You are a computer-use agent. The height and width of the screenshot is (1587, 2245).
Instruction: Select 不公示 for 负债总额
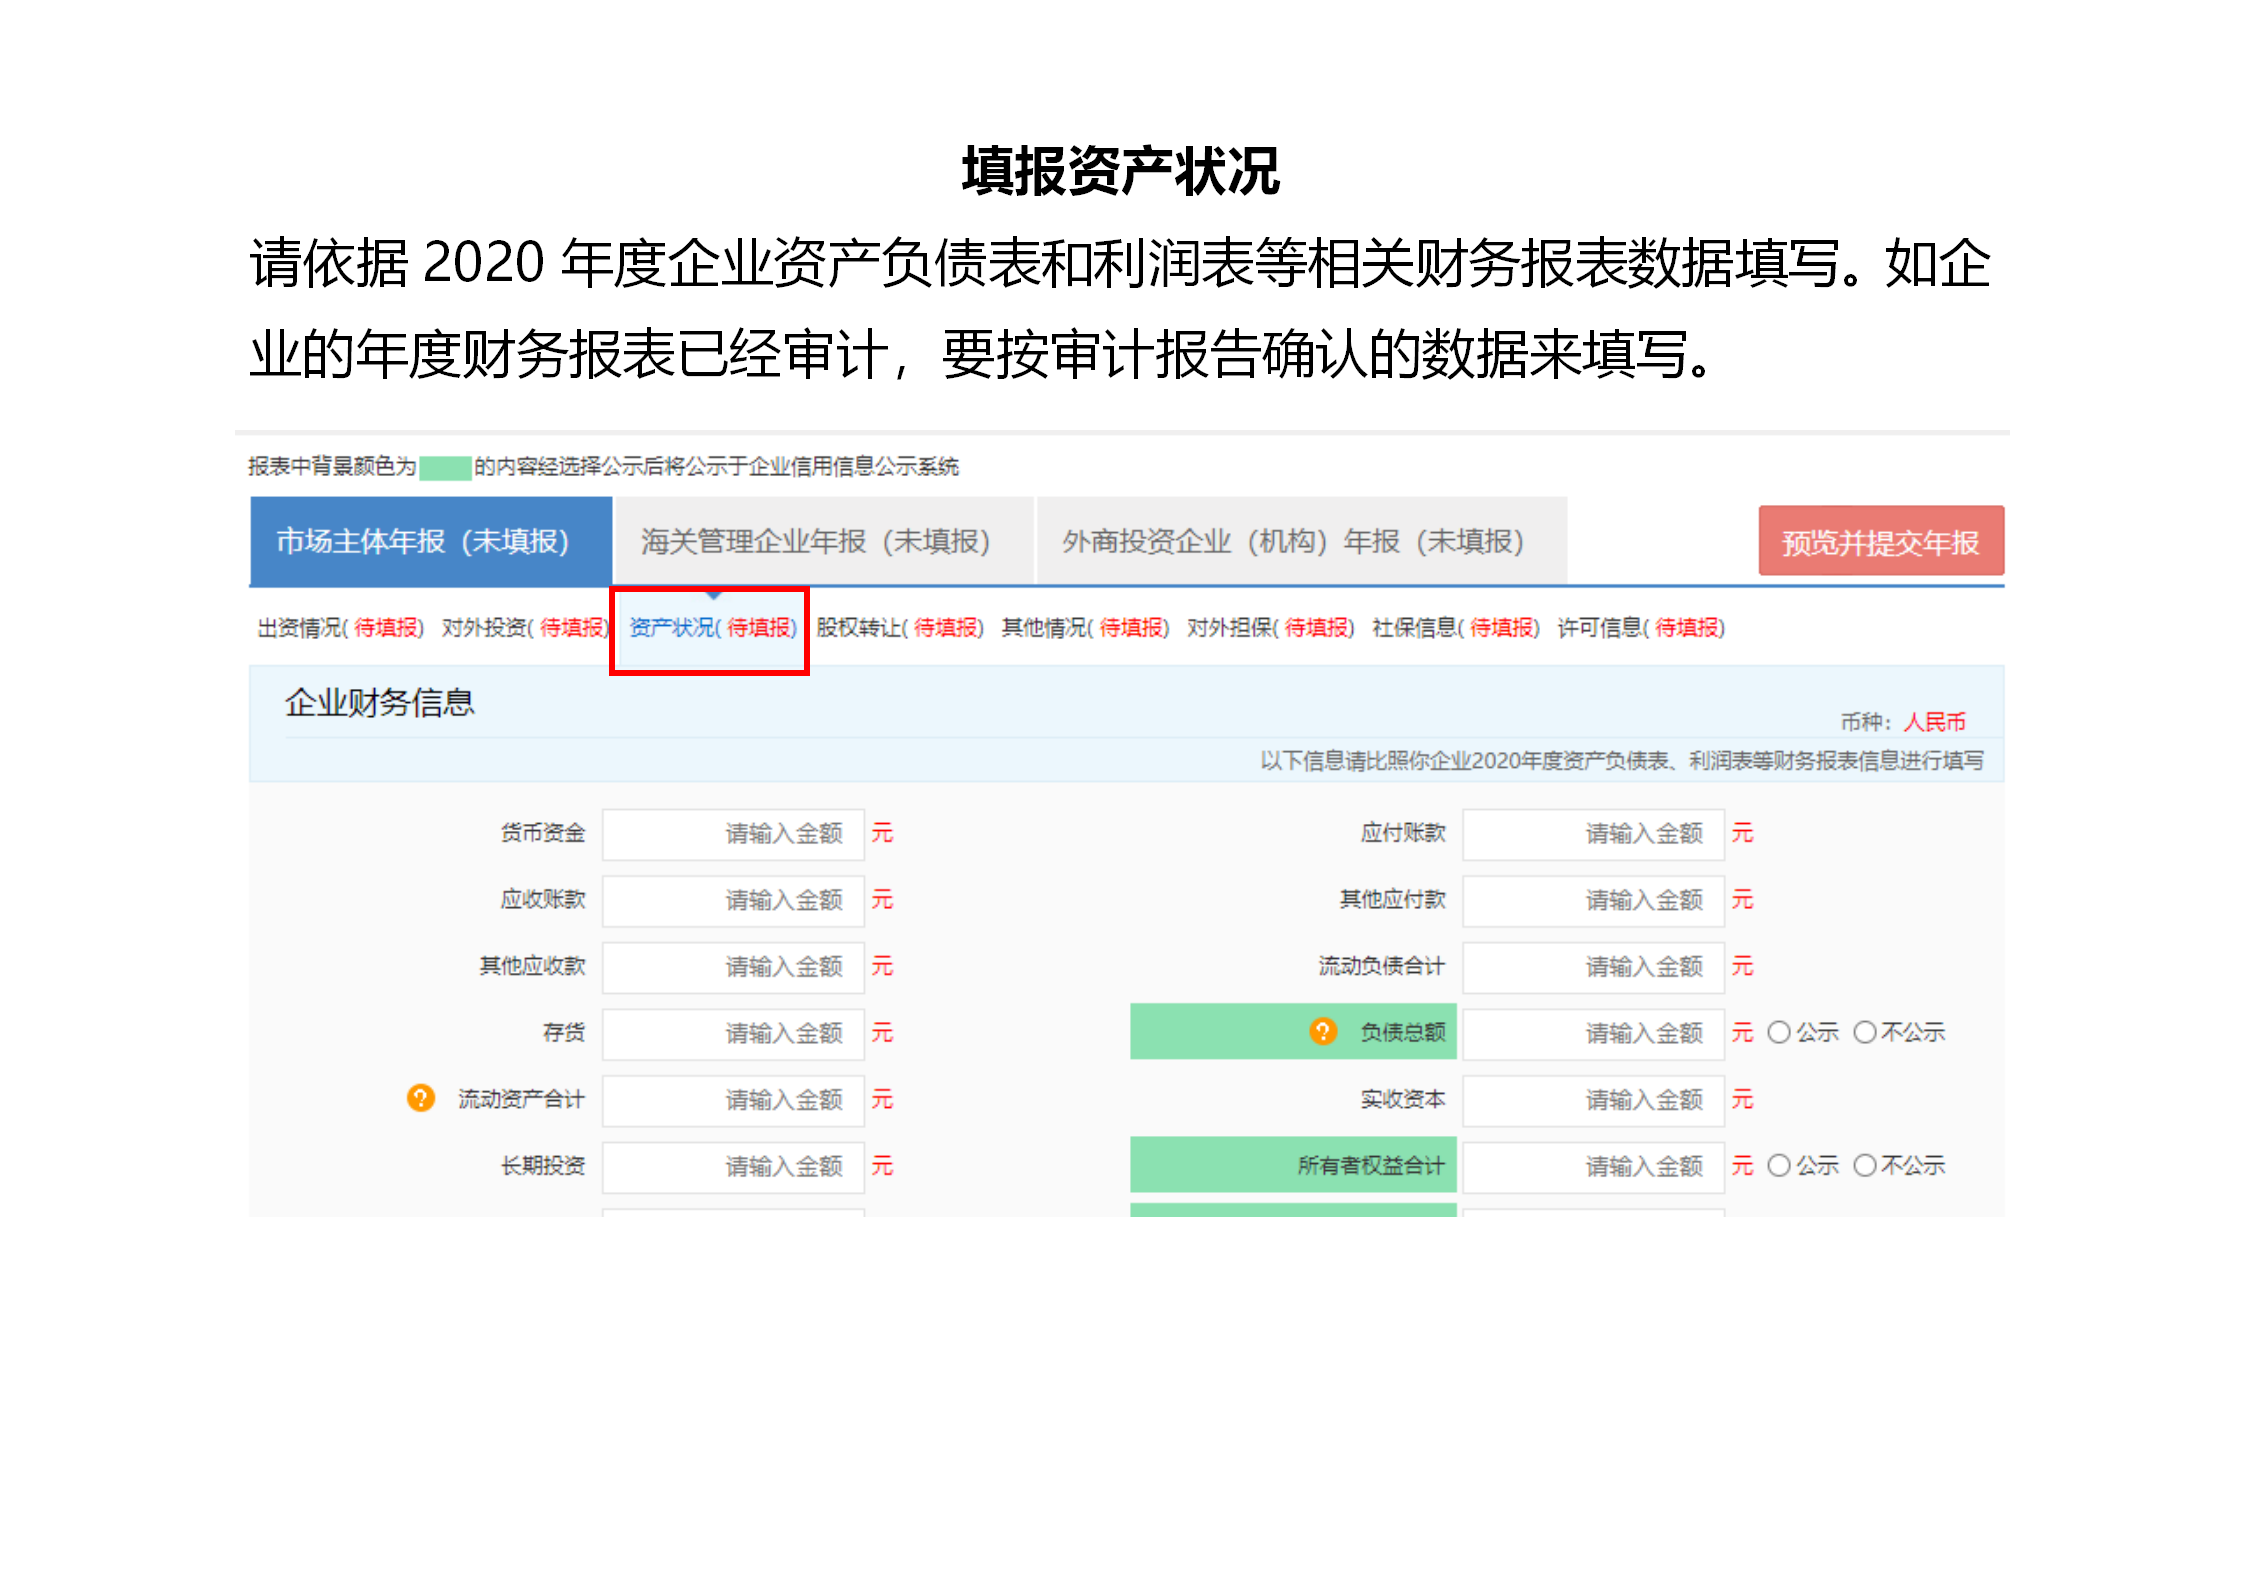(1863, 1033)
